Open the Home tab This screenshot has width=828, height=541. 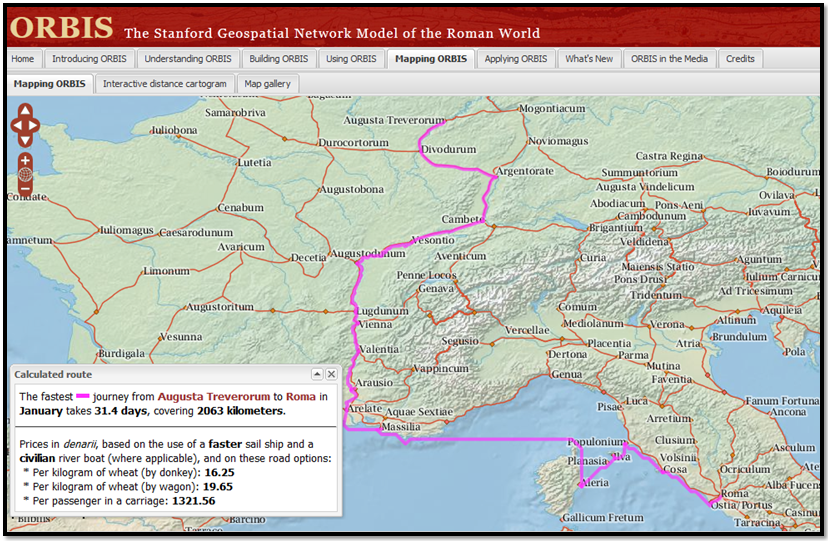23,59
